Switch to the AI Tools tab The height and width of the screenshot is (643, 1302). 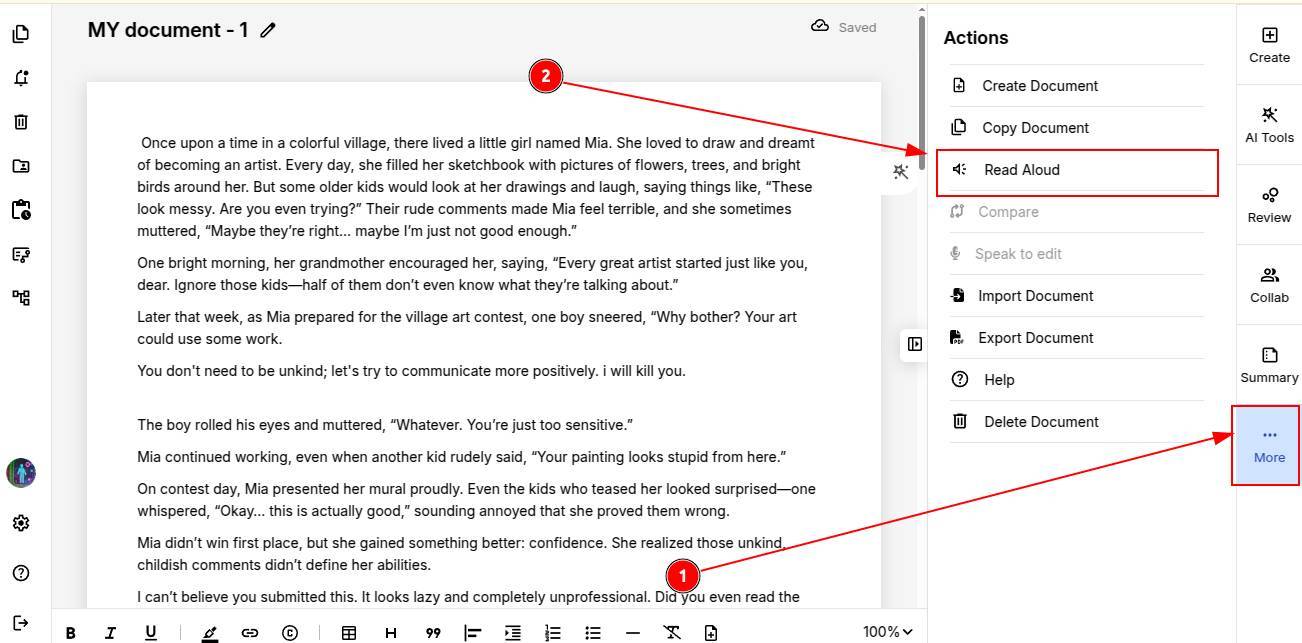point(1269,125)
